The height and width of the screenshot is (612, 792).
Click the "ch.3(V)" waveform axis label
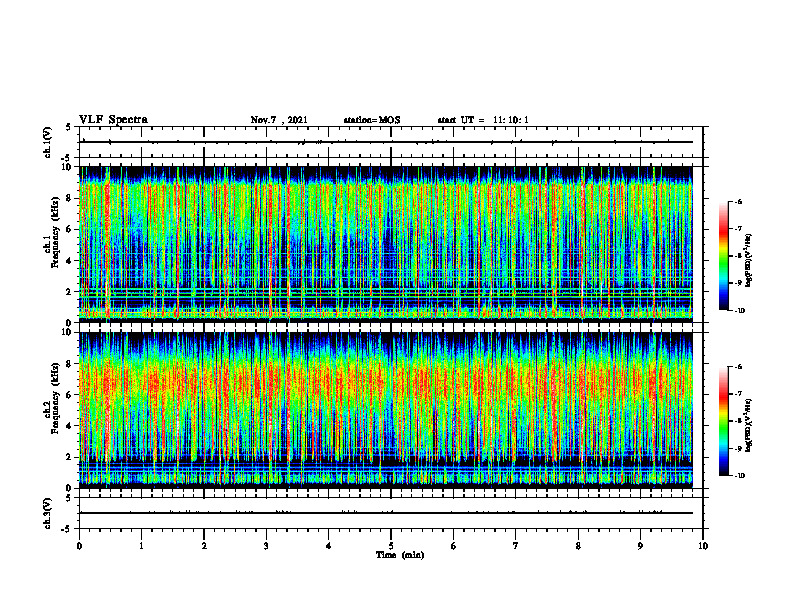coord(48,514)
